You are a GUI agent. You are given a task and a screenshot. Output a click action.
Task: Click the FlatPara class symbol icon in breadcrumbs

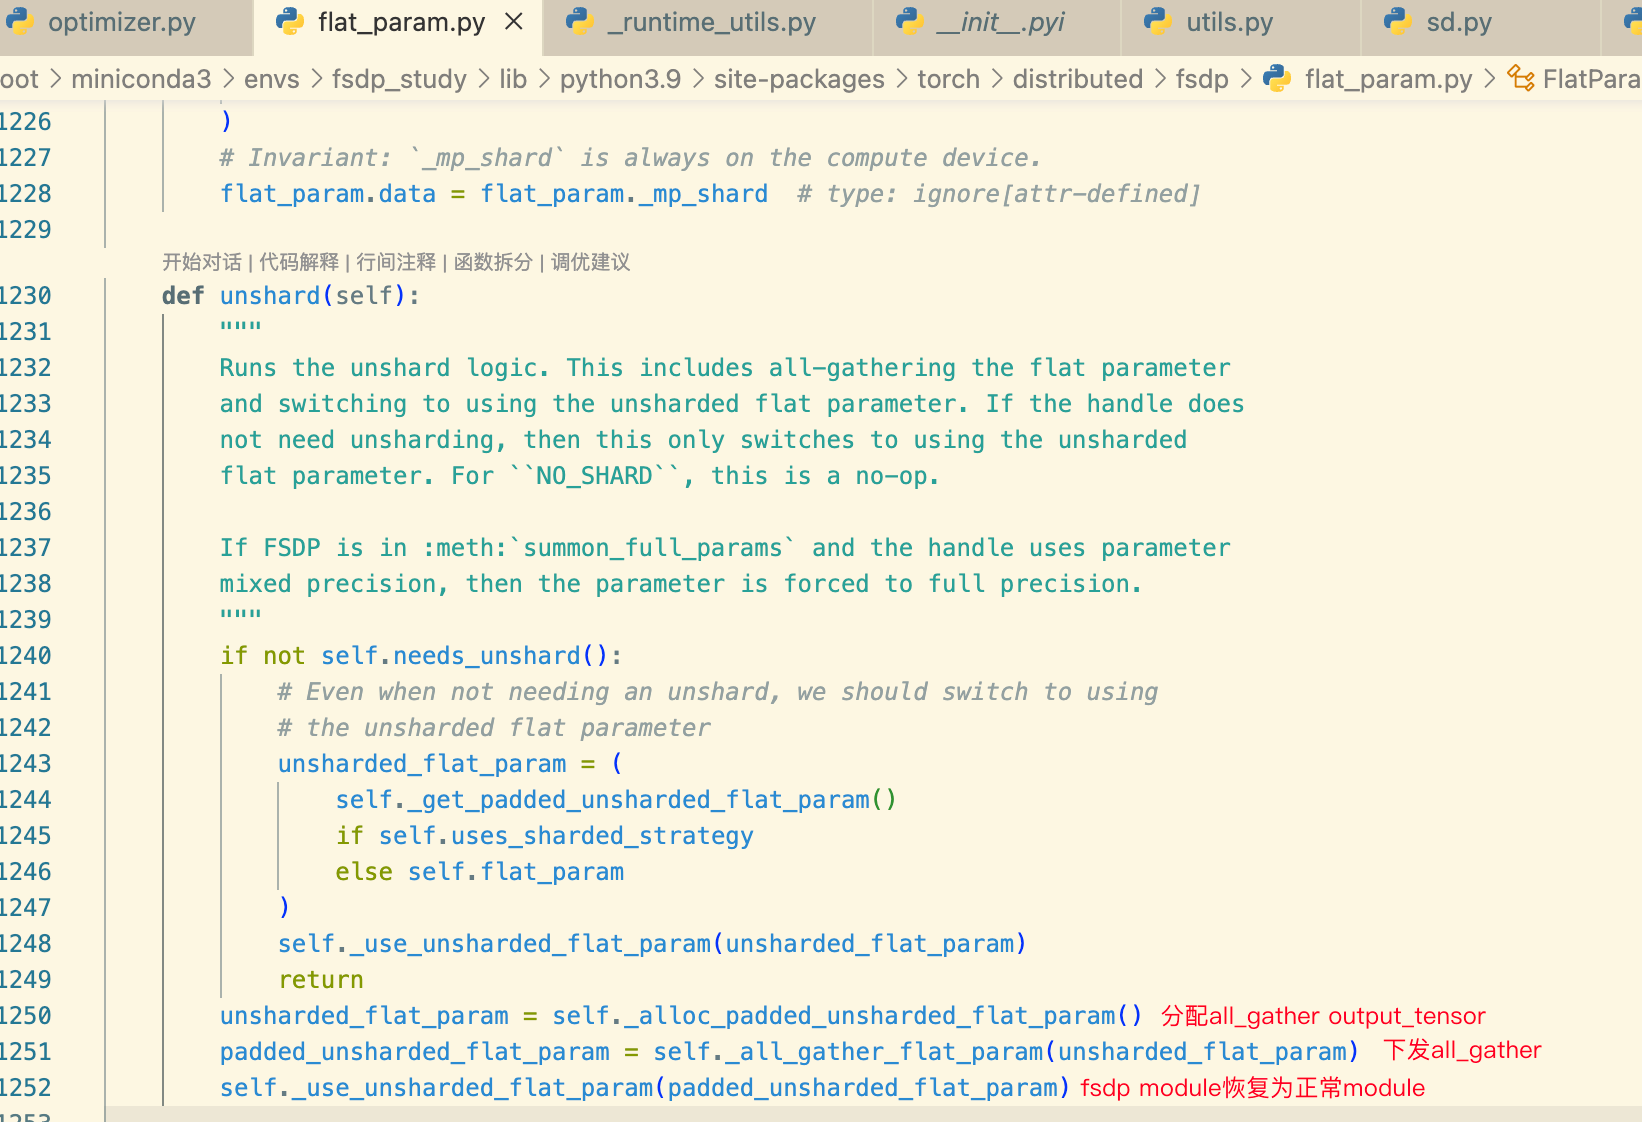[x=1522, y=78]
